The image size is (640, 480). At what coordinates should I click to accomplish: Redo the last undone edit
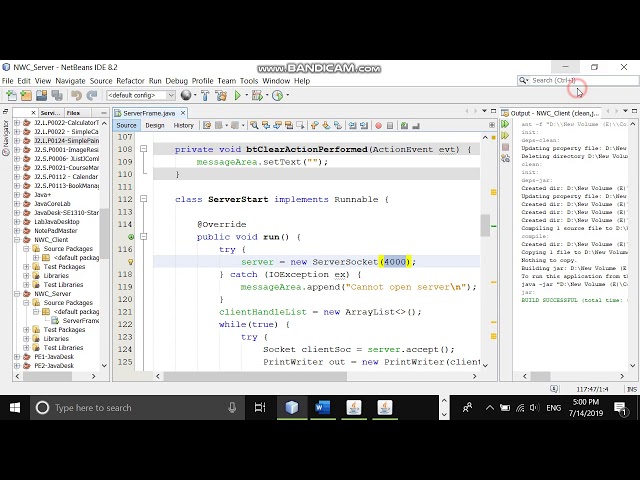(x=92, y=96)
